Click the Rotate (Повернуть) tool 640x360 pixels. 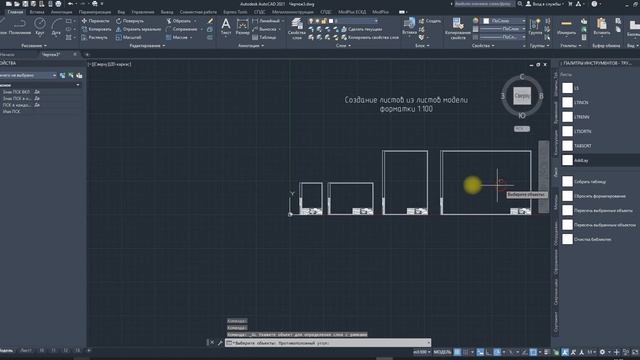(129, 21)
